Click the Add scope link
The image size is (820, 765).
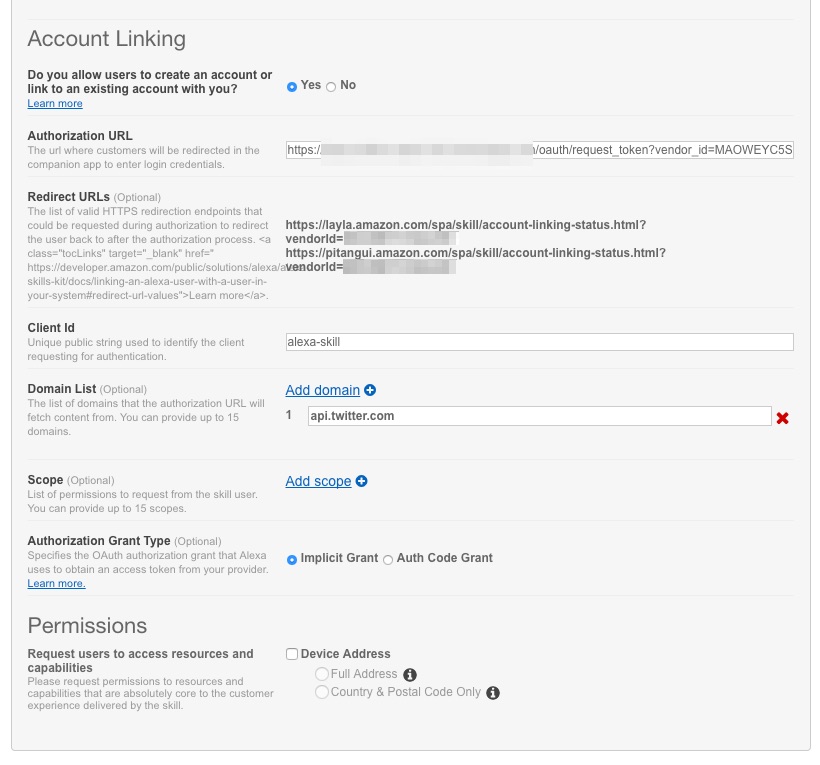(318, 481)
